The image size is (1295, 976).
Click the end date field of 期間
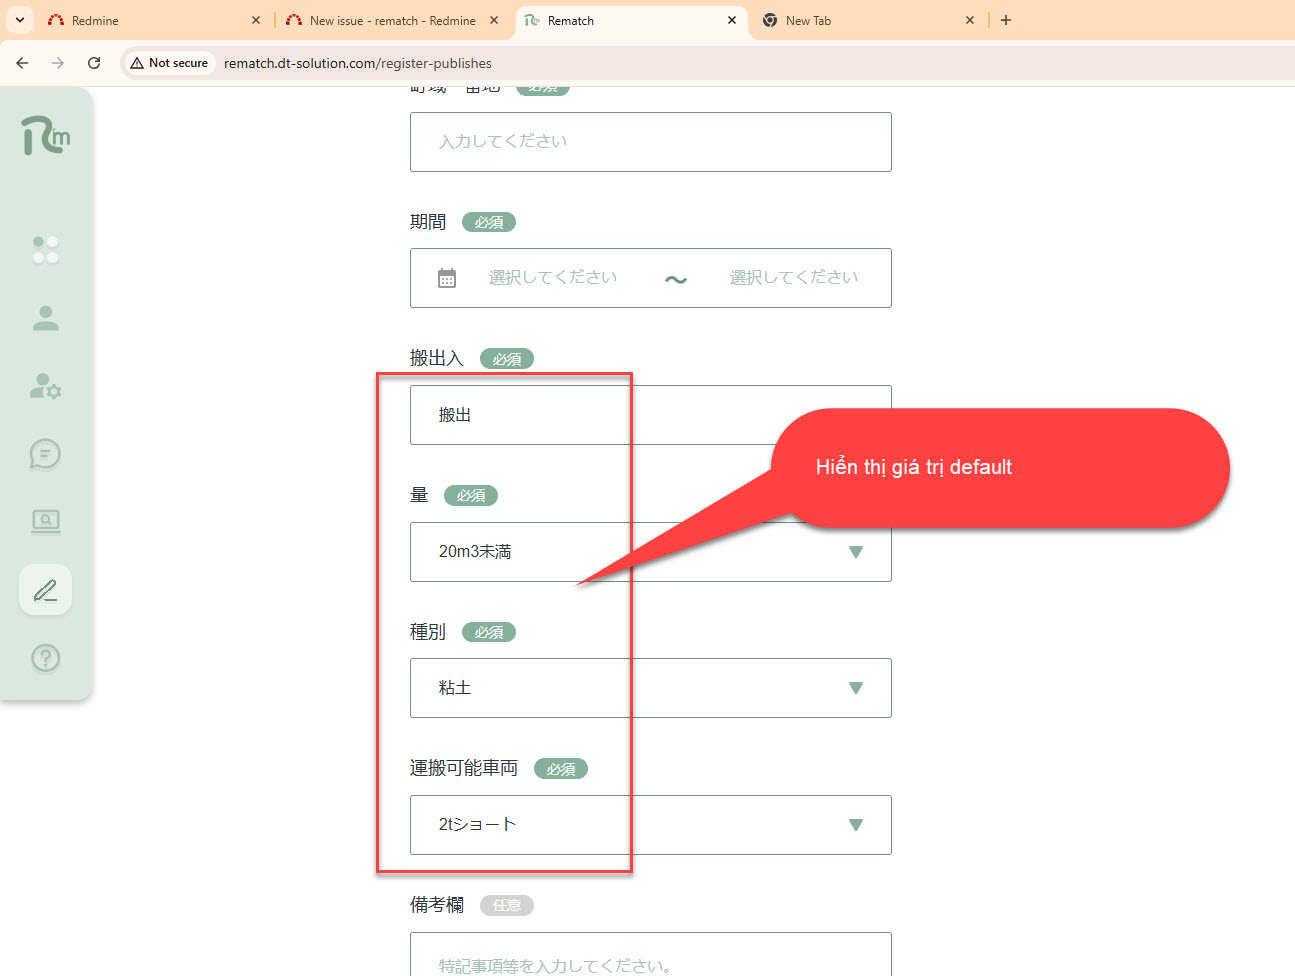tap(793, 278)
